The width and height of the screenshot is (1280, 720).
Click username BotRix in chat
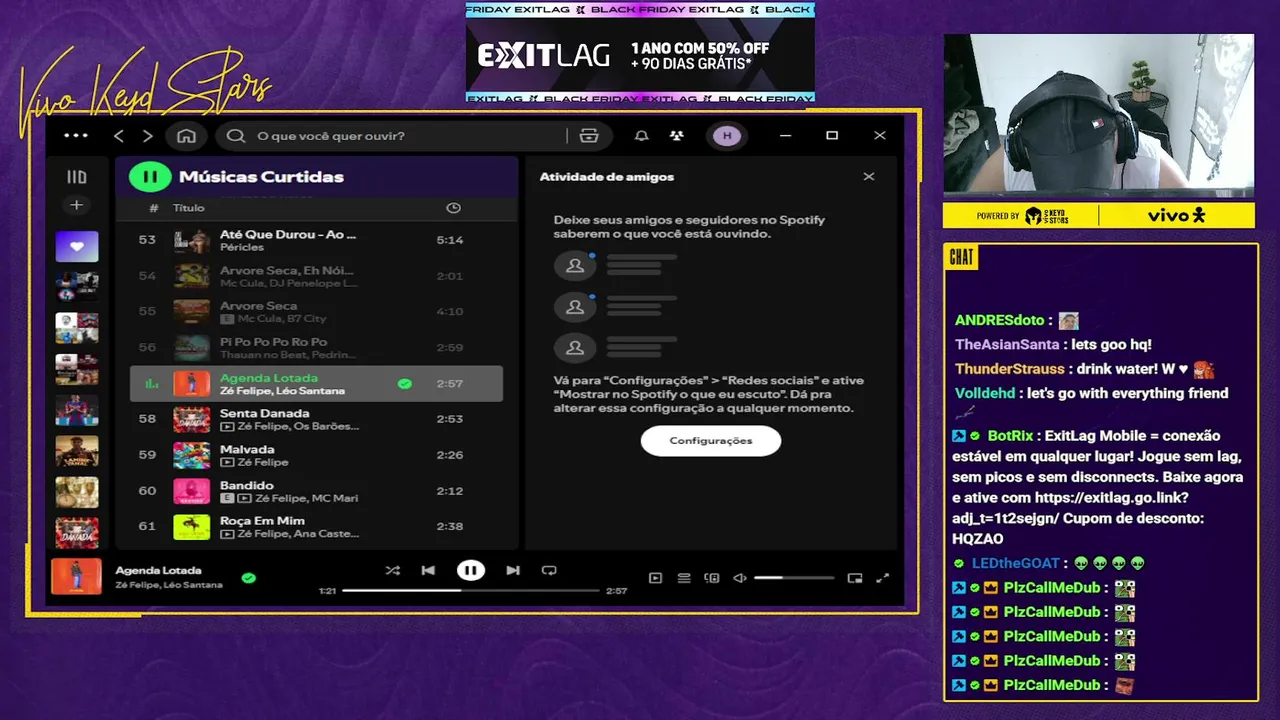pos(1010,436)
